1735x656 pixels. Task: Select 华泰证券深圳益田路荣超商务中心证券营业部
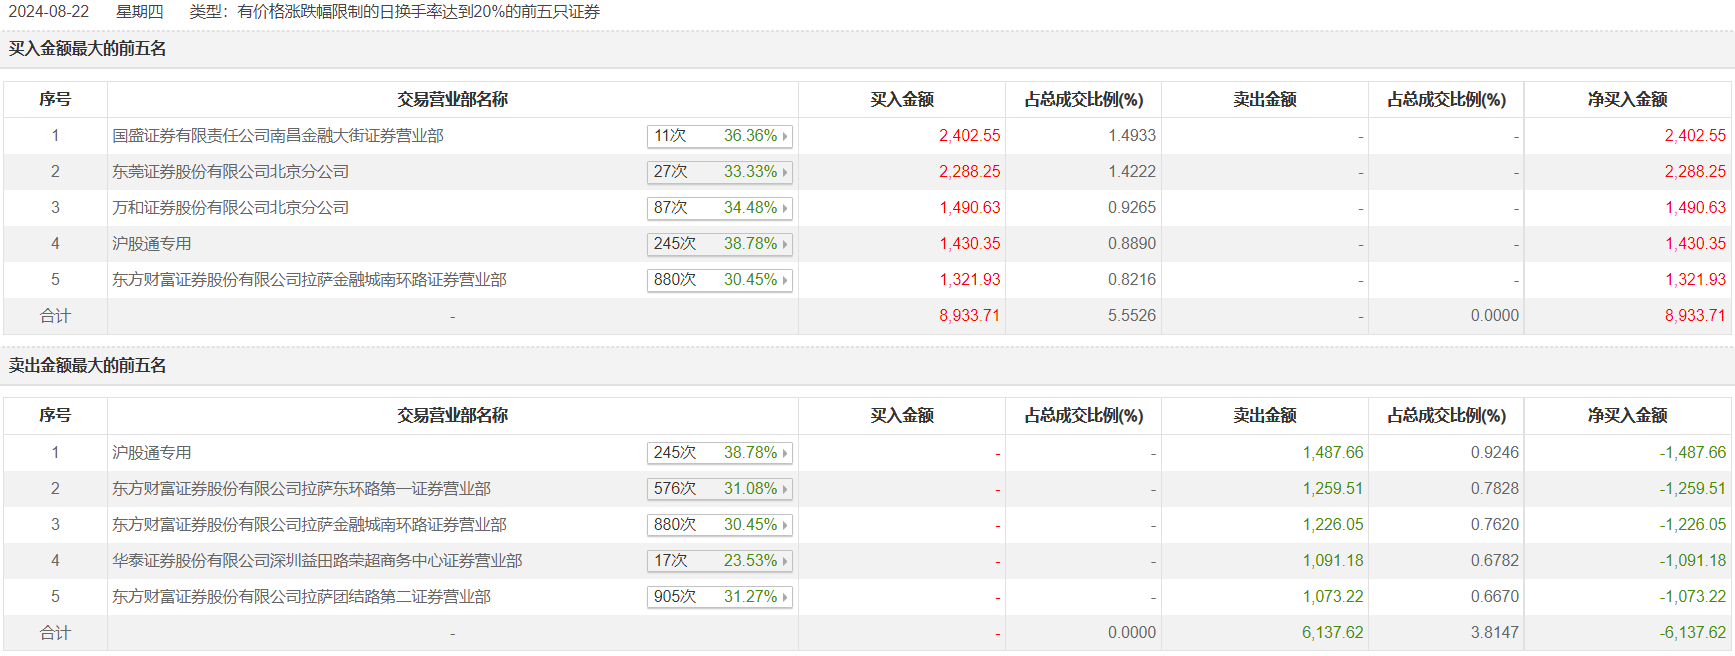point(316,561)
